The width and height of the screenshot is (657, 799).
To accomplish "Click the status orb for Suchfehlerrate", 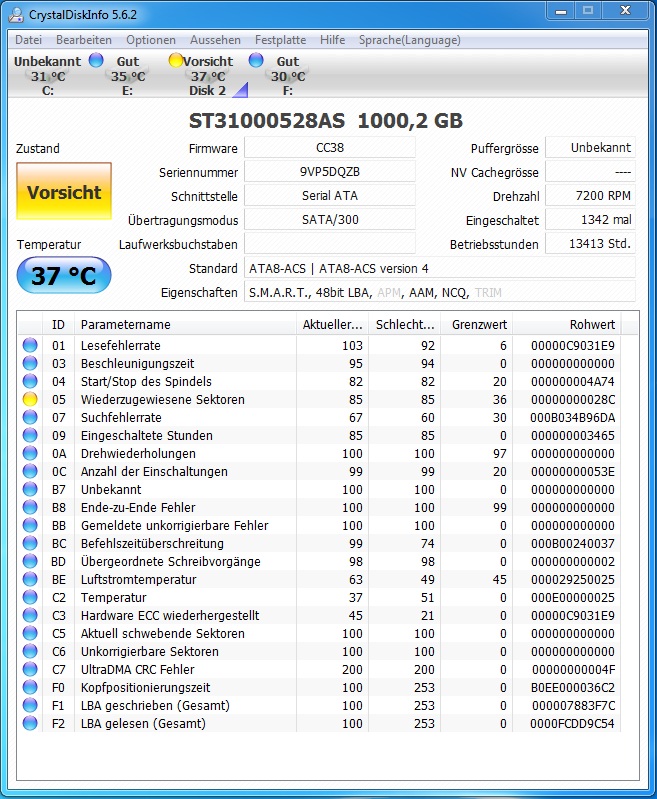I will coord(30,417).
